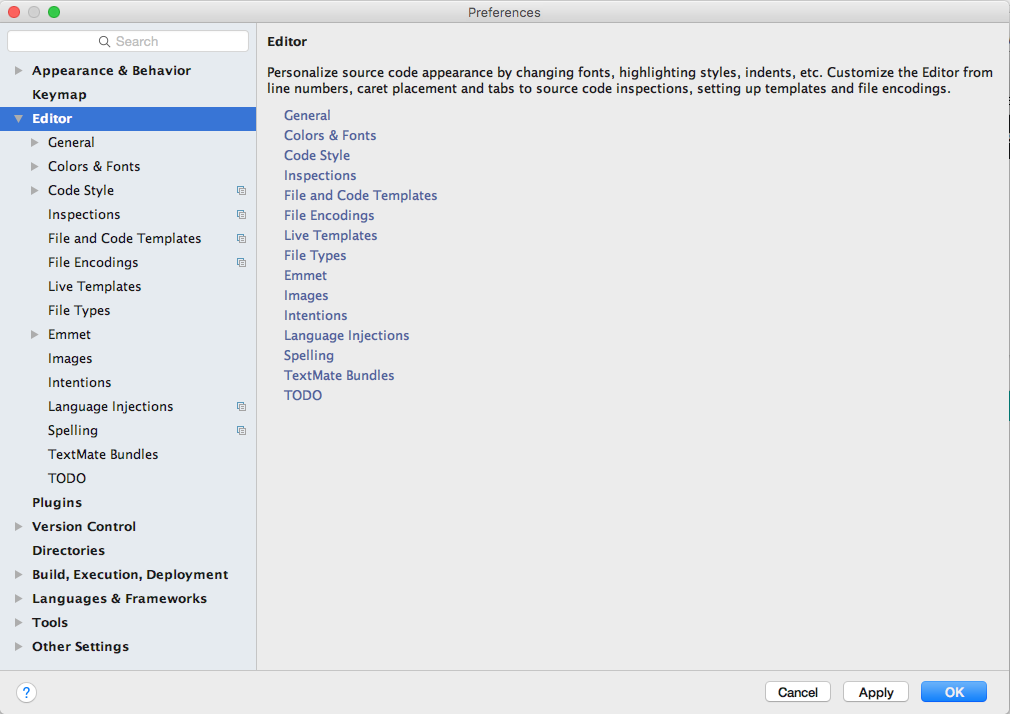The width and height of the screenshot is (1010, 714).
Task: Collapse the Editor tree node
Action: point(18,118)
